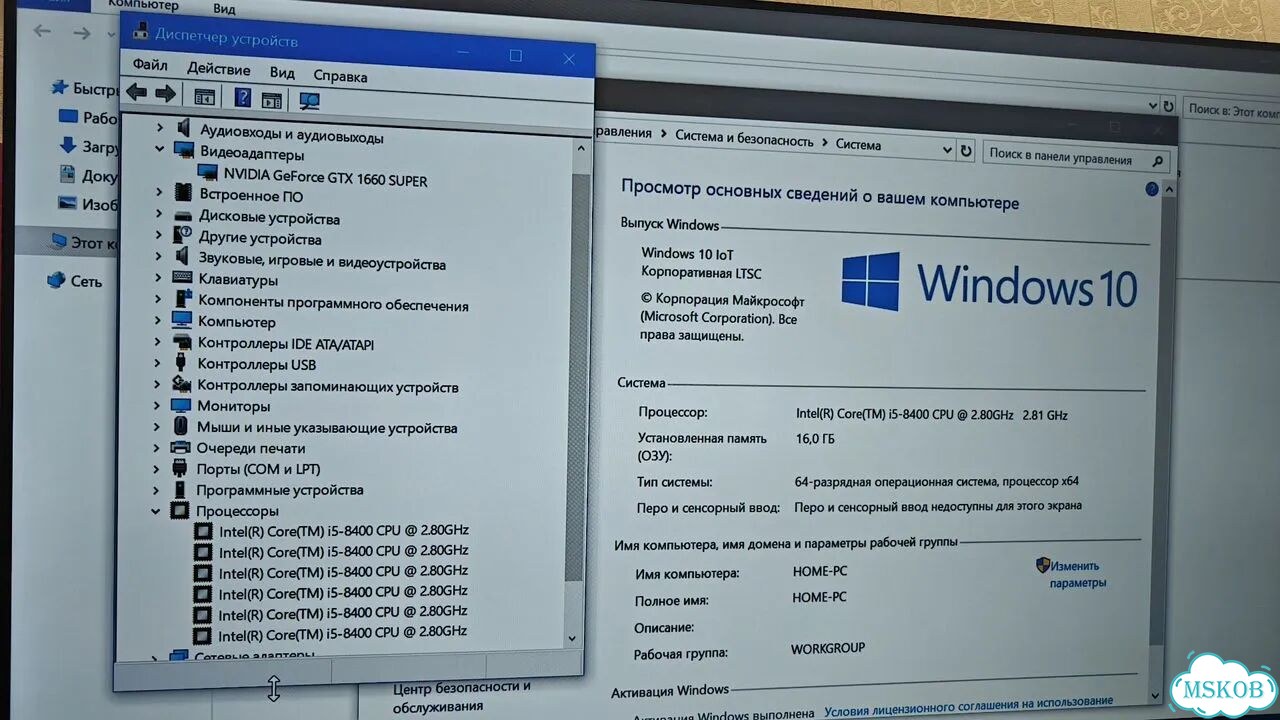Viewport: 1280px width, 720px height.
Task: Click the Дисковые устройства drive icon
Action: pyautogui.click(x=182, y=216)
